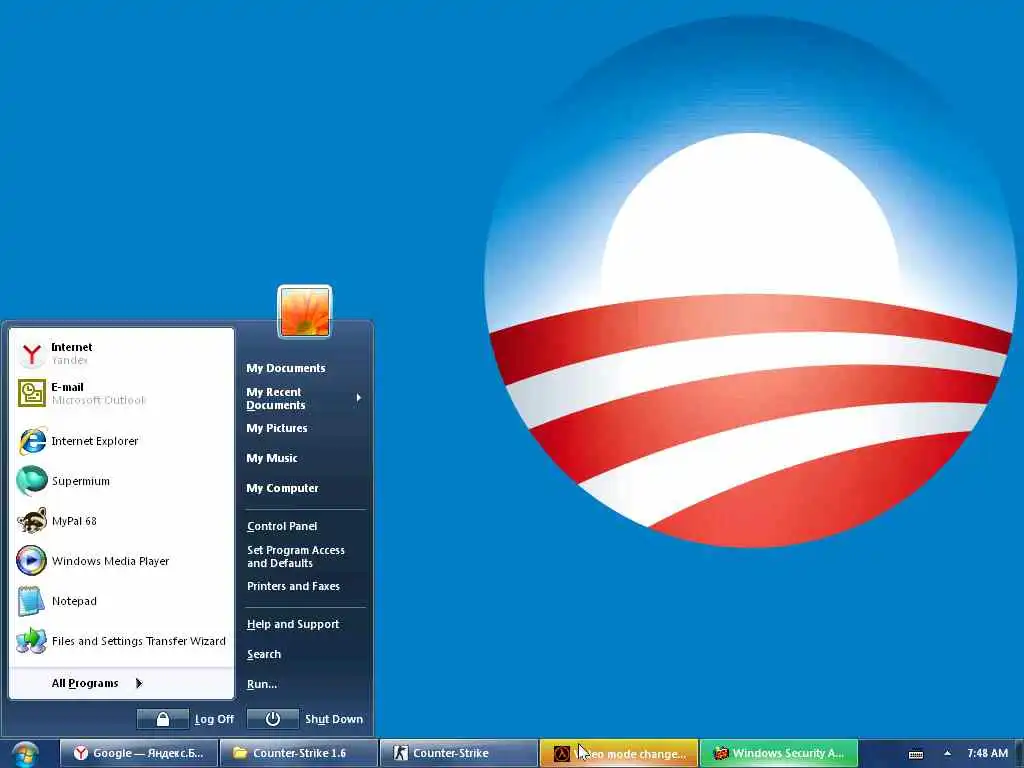Open Printers and Faxes
The height and width of the screenshot is (768, 1024).
point(293,586)
